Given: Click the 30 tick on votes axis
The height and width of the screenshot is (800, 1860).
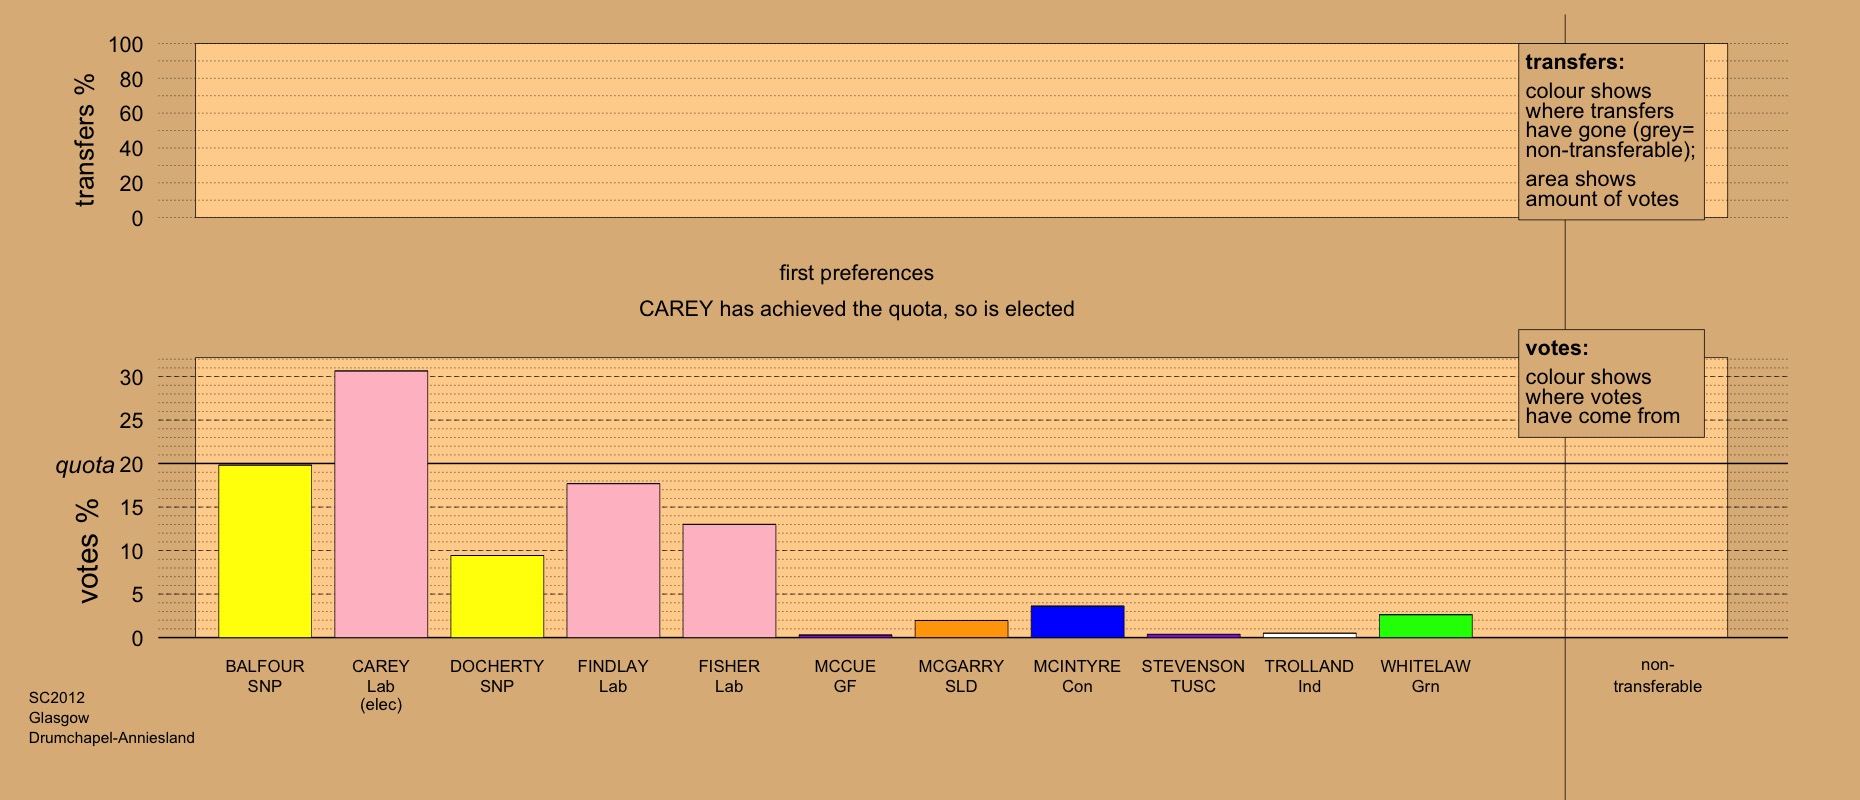Looking at the screenshot, I should [132, 378].
